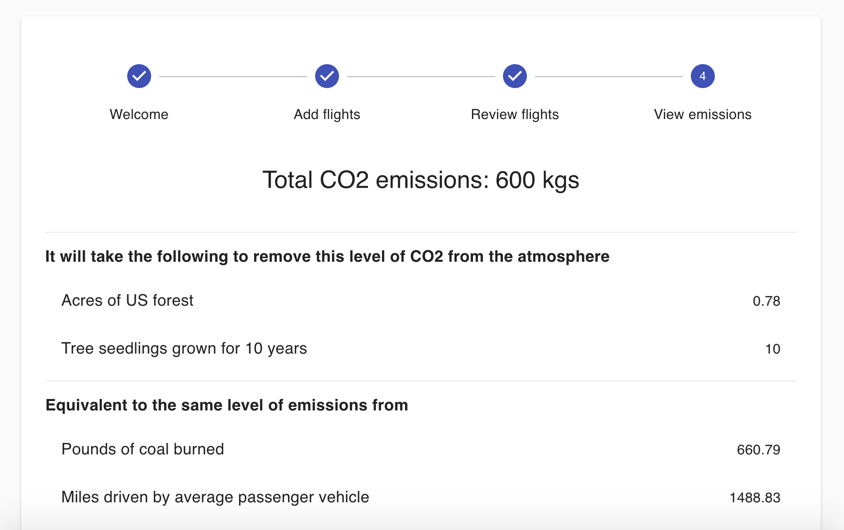The image size is (844, 530).
Task: Click the Pounds of coal burned row
Action: coord(142,449)
